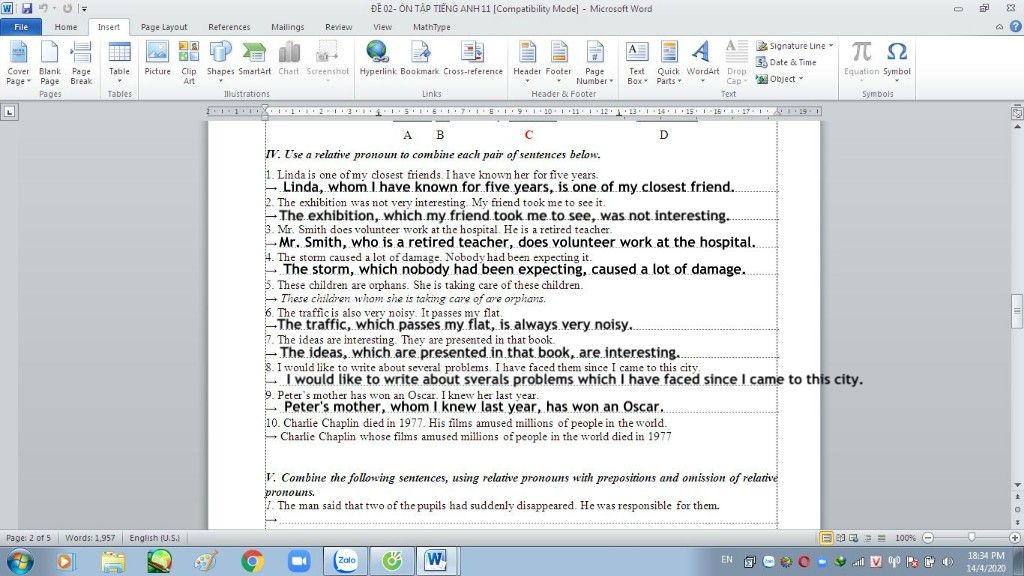
Task: Switch to Print Layout view in status bar
Action: point(826,538)
